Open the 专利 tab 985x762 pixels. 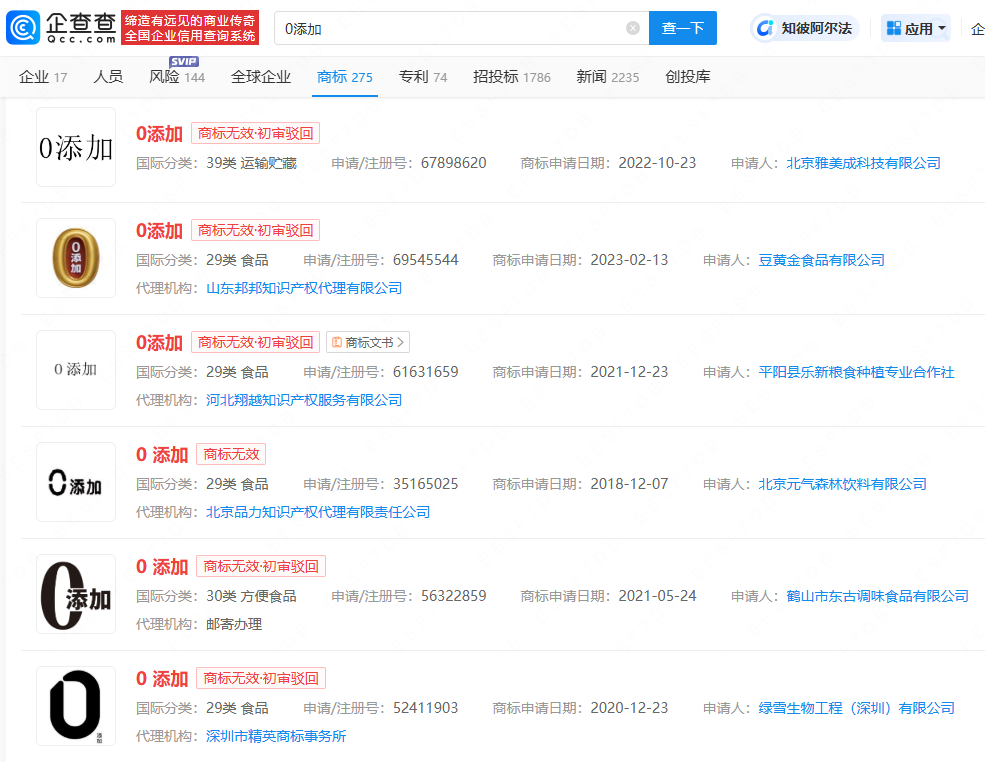click(x=423, y=77)
